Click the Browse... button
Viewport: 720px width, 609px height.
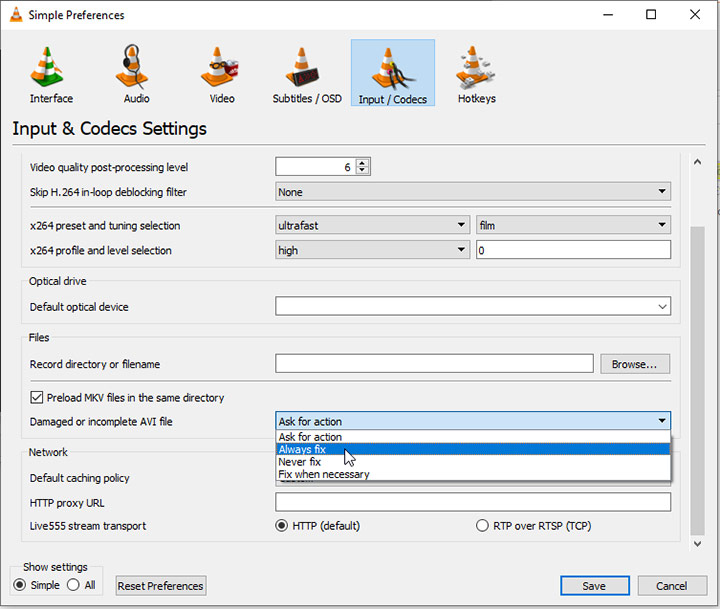click(634, 364)
